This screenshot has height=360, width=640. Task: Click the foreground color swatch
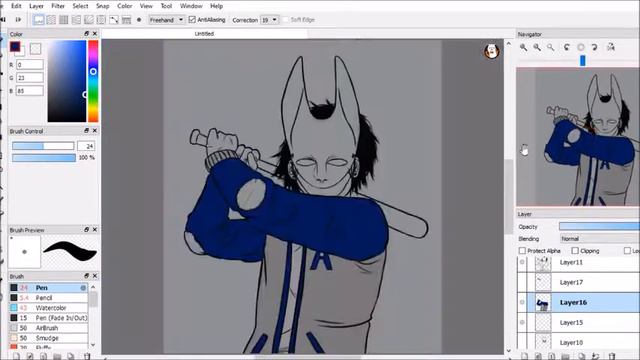[x=15, y=47]
